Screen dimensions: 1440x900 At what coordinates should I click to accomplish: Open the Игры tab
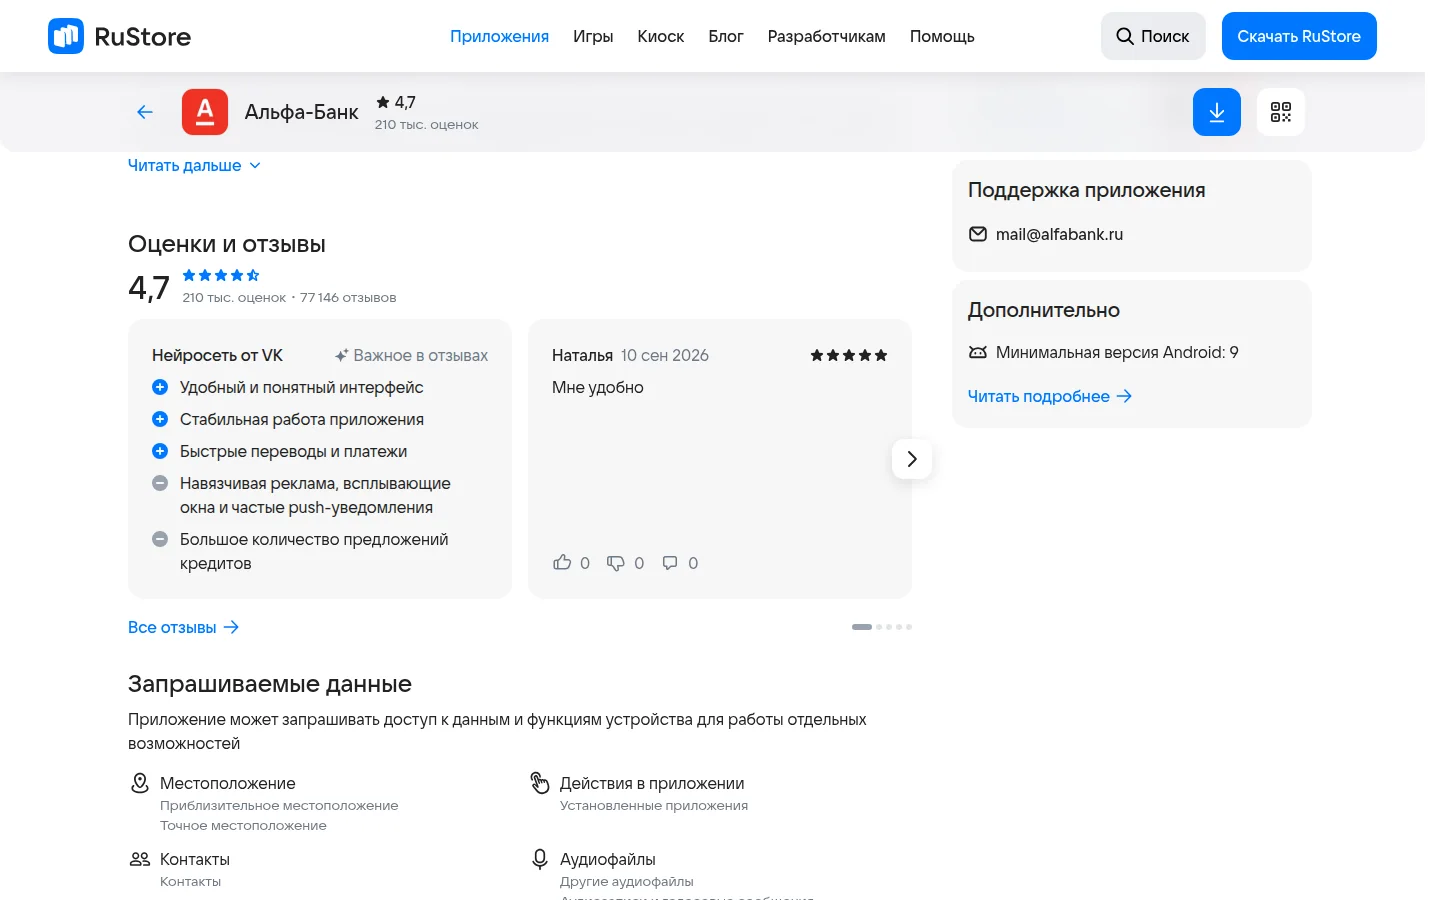click(x=593, y=36)
